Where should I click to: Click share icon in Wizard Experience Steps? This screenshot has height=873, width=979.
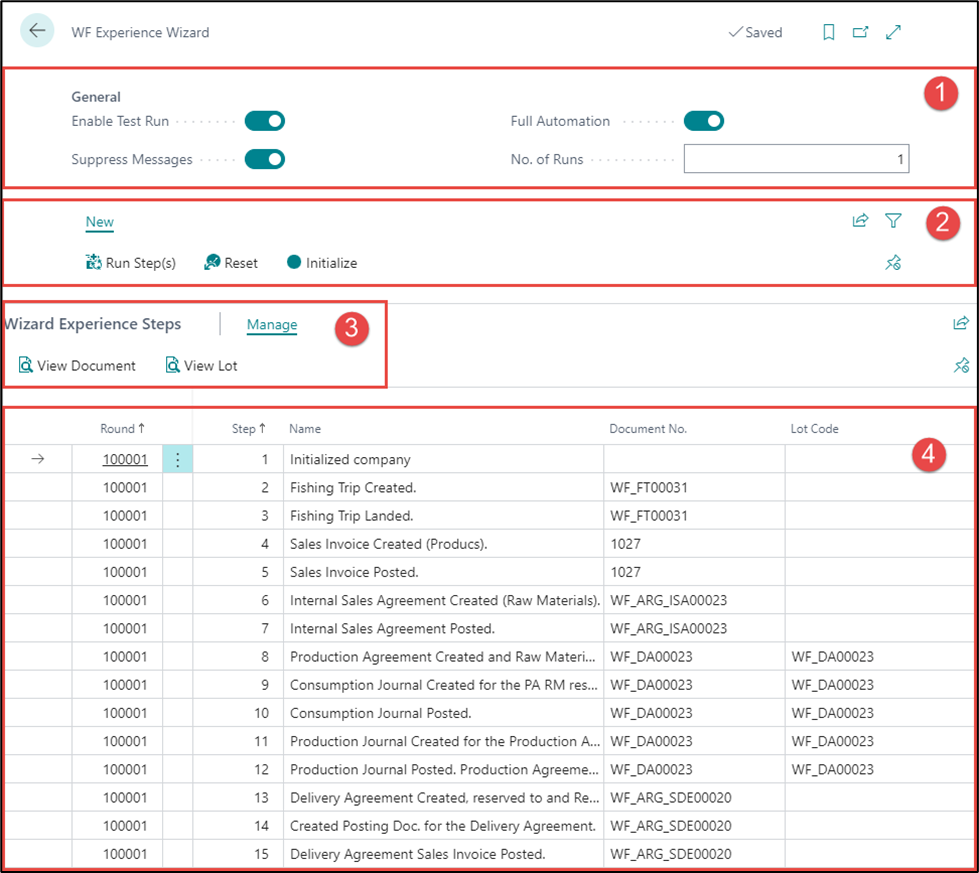point(960,323)
